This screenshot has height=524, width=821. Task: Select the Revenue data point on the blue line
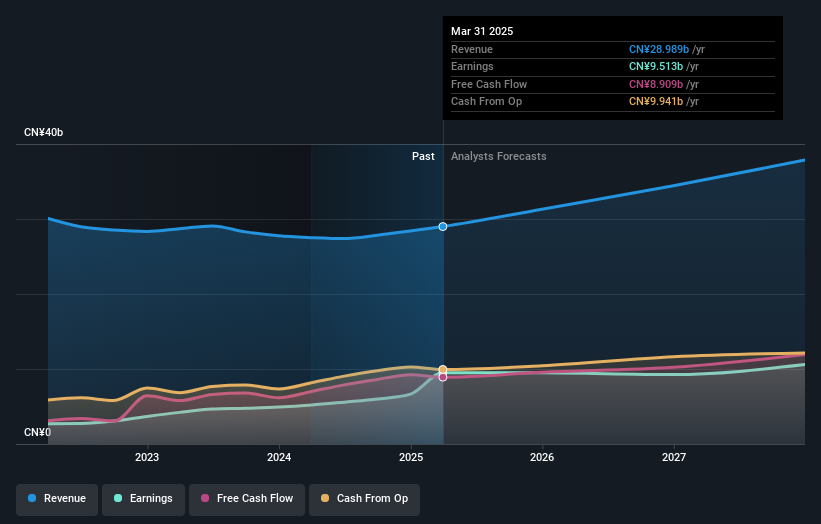443,227
